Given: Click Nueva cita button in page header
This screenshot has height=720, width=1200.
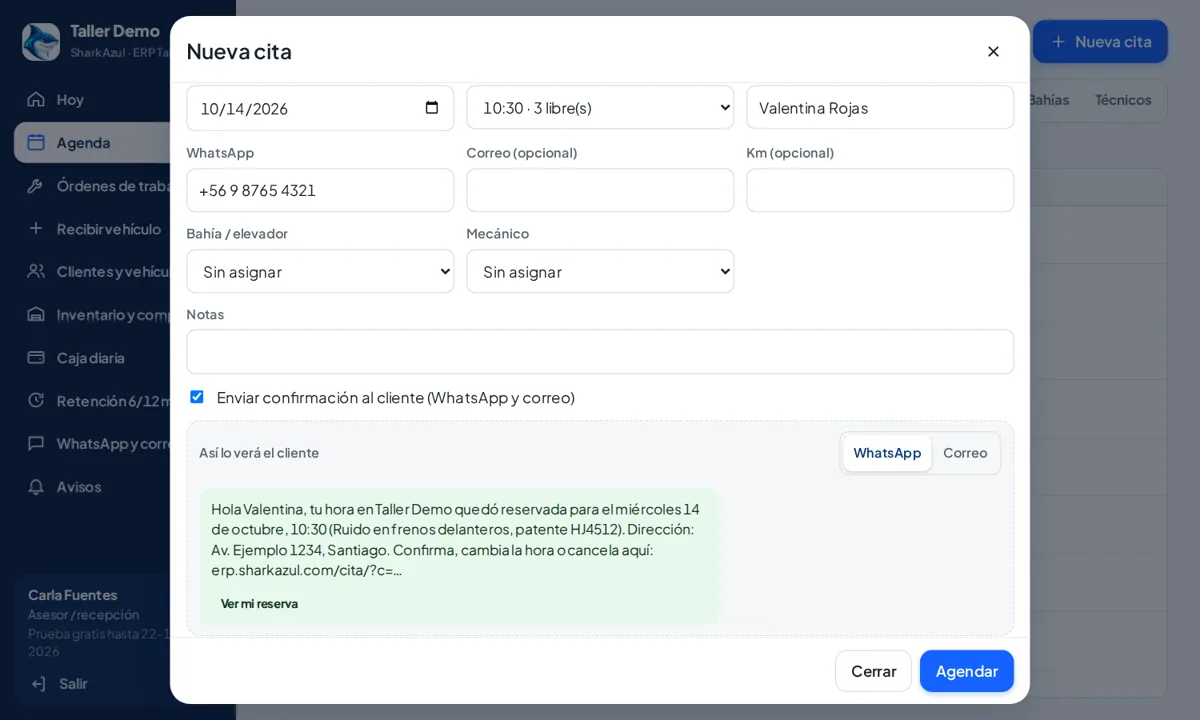Looking at the screenshot, I should tap(1100, 41).
